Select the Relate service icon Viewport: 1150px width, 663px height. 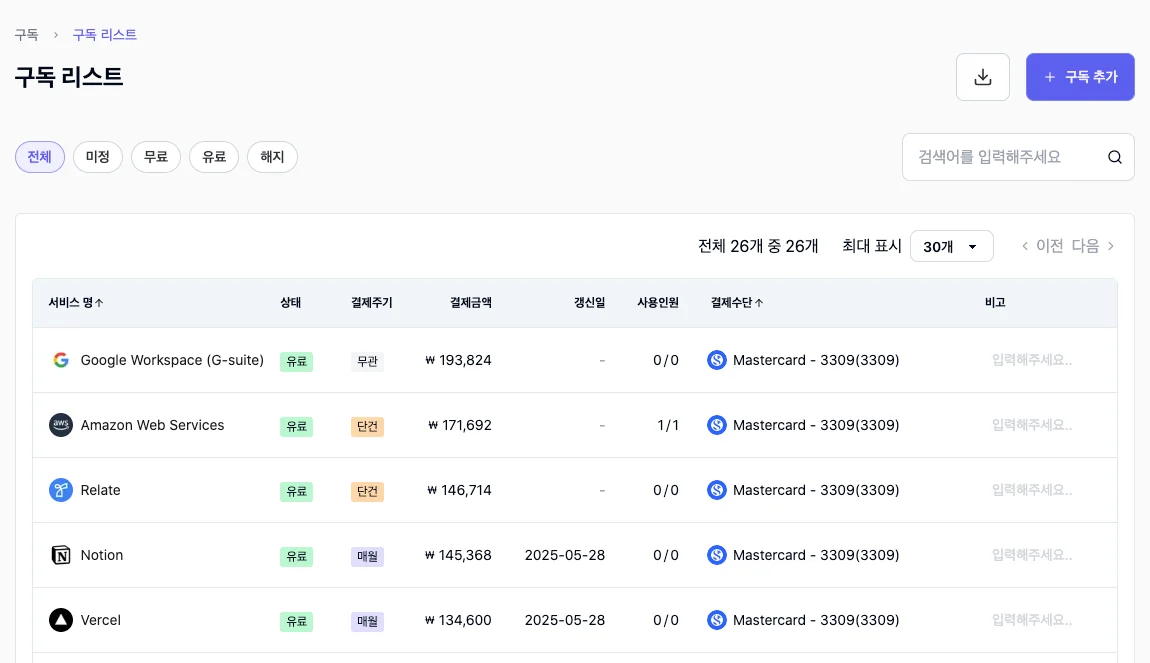click(61, 490)
